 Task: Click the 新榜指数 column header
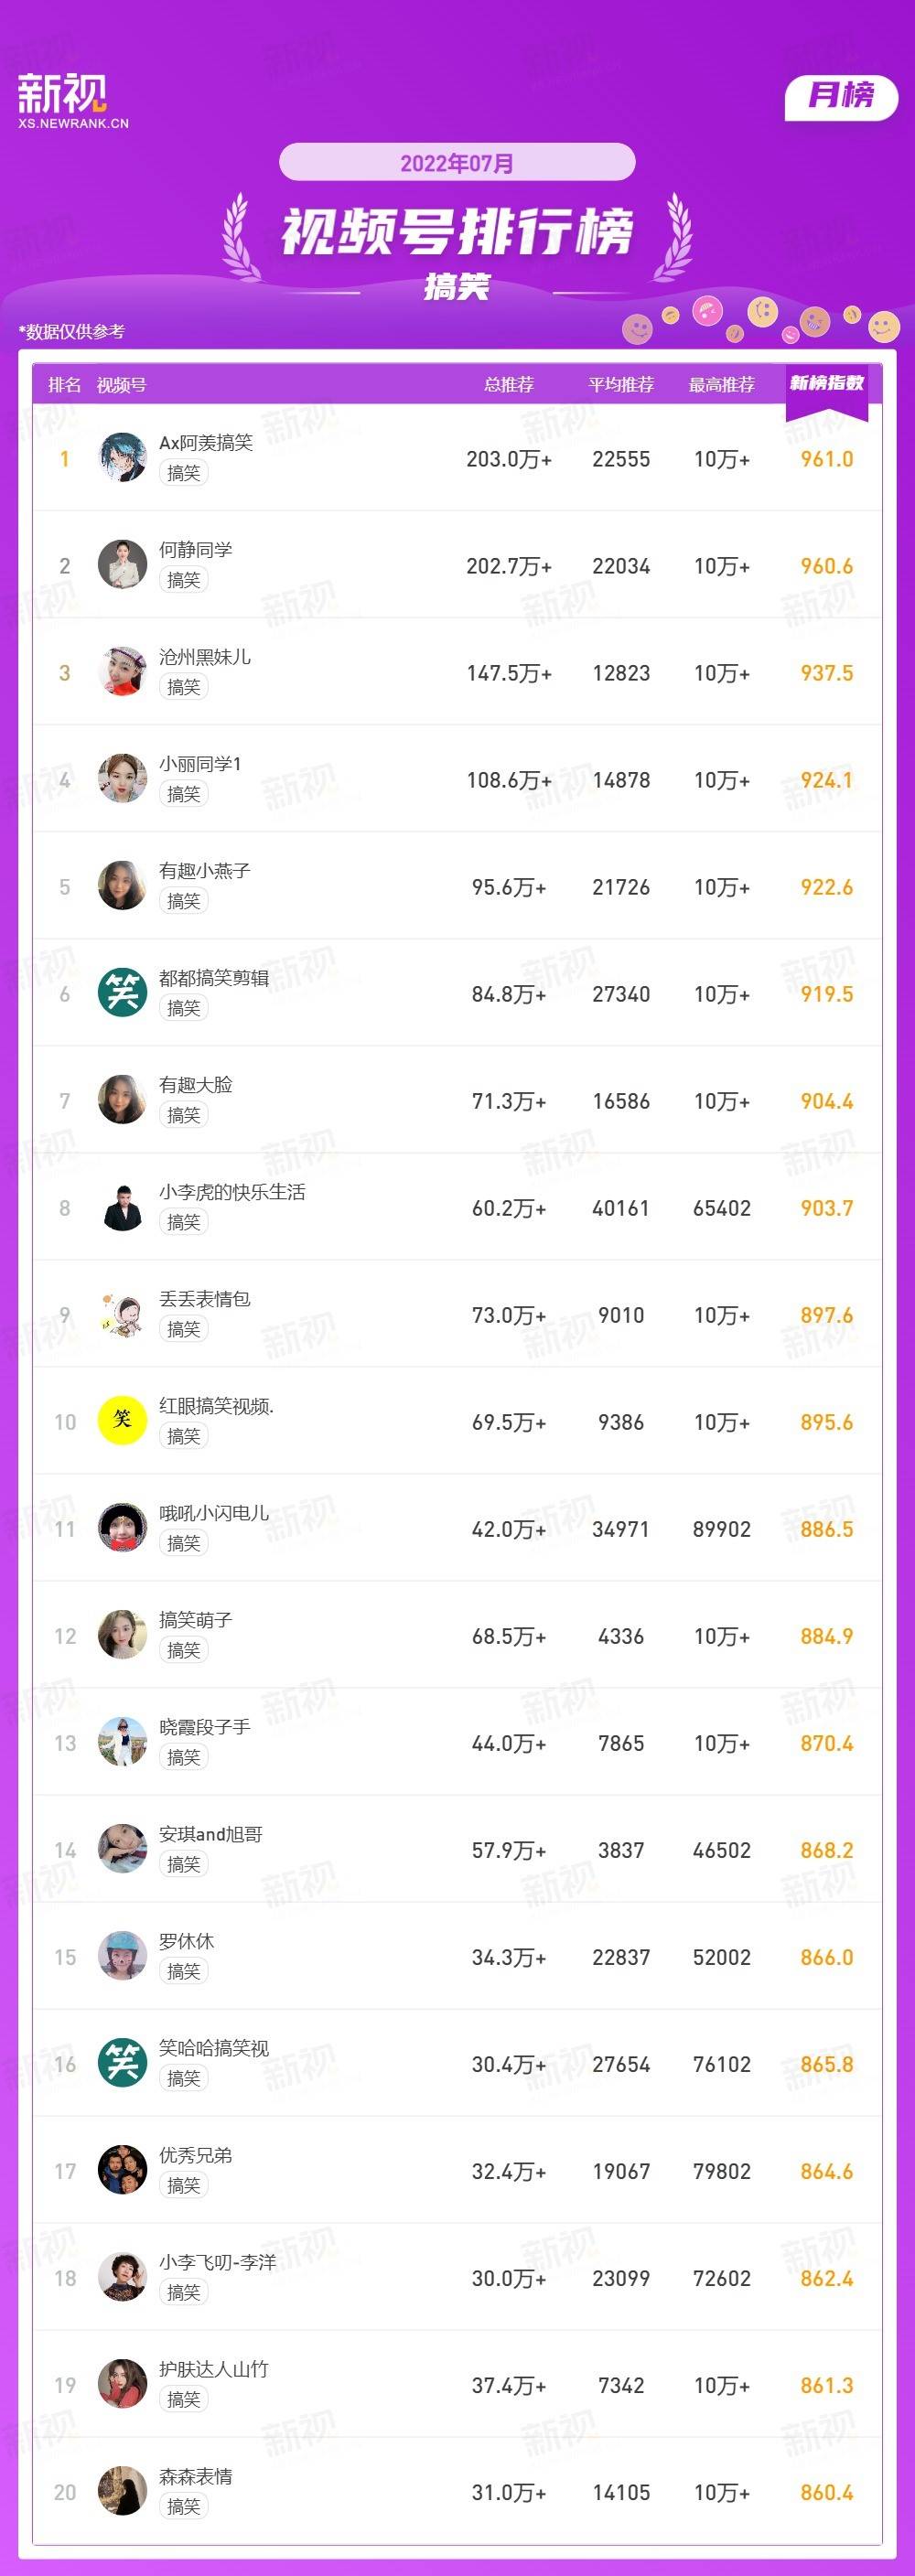click(x=827, y=384)
